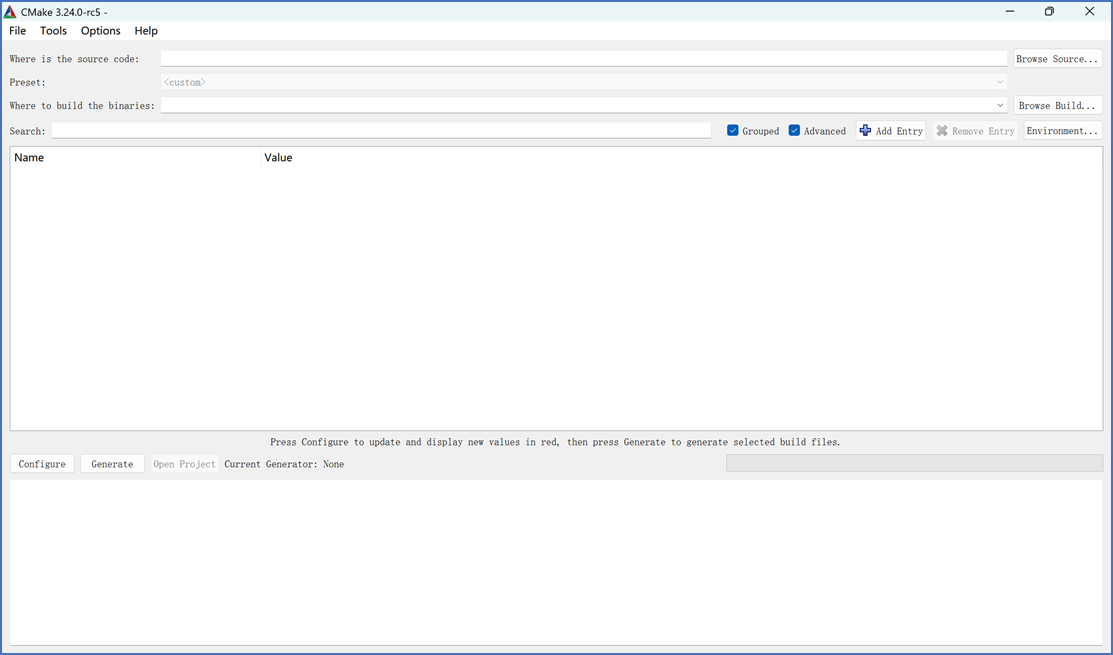Click Browse Build button
Screen dimensions: 1113x655
tap(1057, 106)
